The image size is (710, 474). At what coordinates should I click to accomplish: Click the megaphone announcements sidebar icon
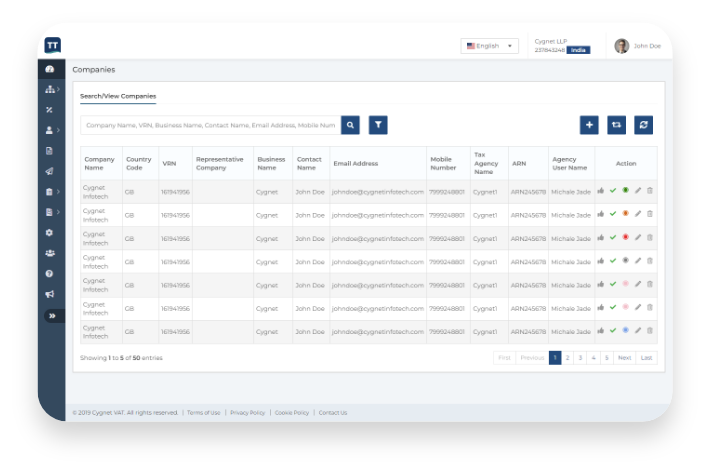click(x=49, y=294)
